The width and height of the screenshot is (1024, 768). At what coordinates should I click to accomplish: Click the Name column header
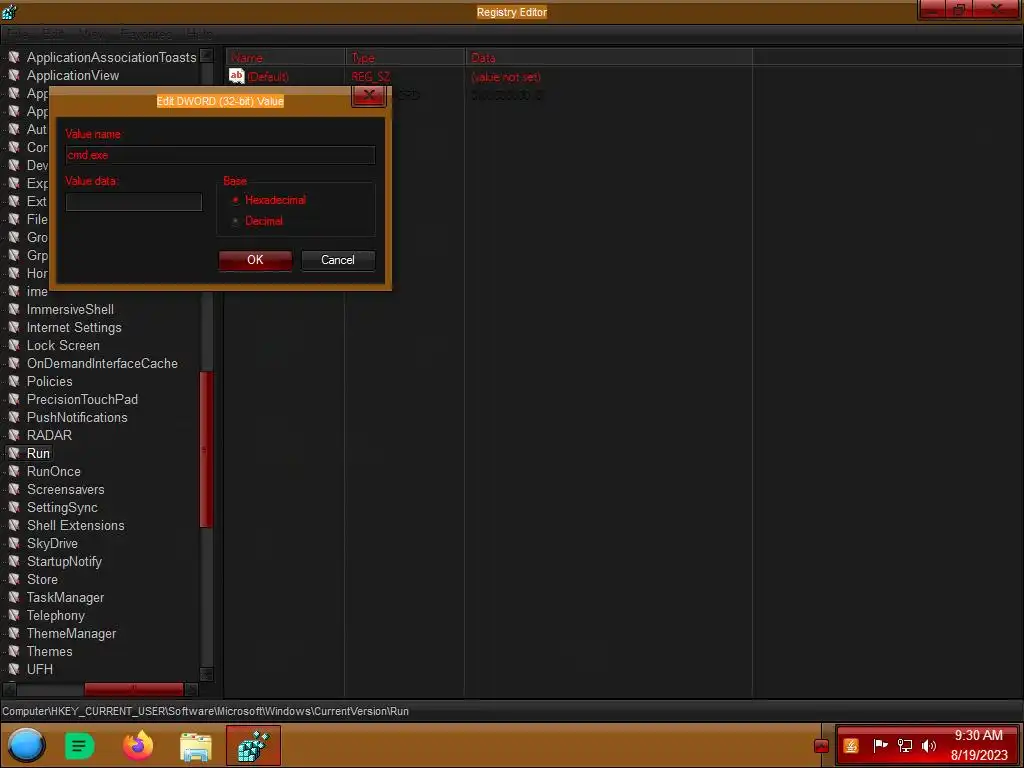(x=285, y=57)
